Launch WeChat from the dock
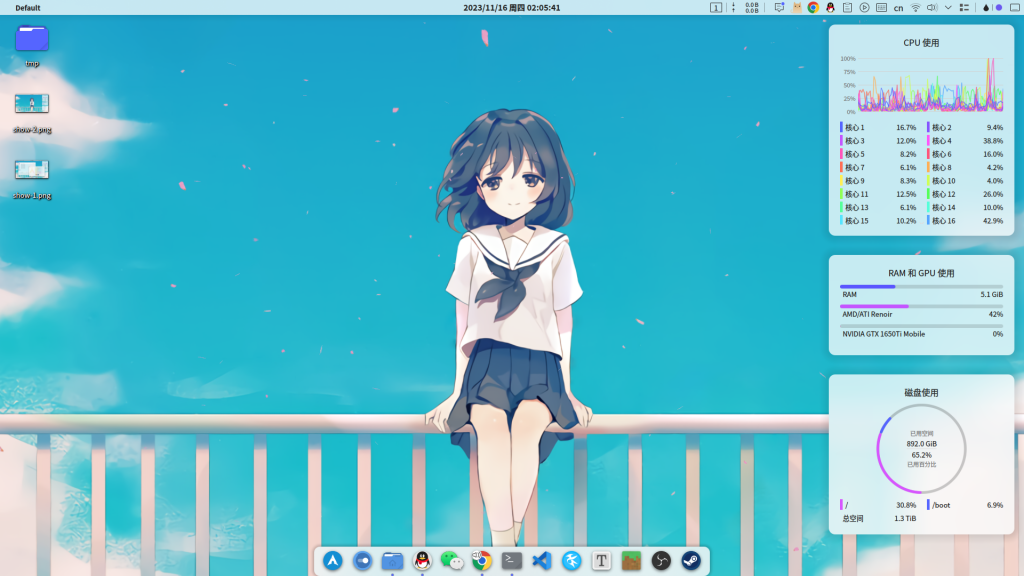 pos(452,560)
